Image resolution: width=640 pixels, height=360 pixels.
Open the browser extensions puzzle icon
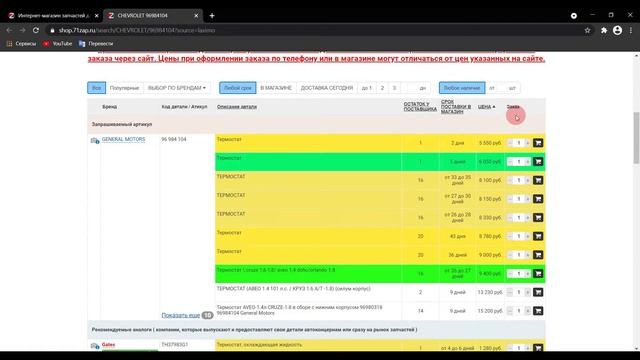tap(604, 30)
